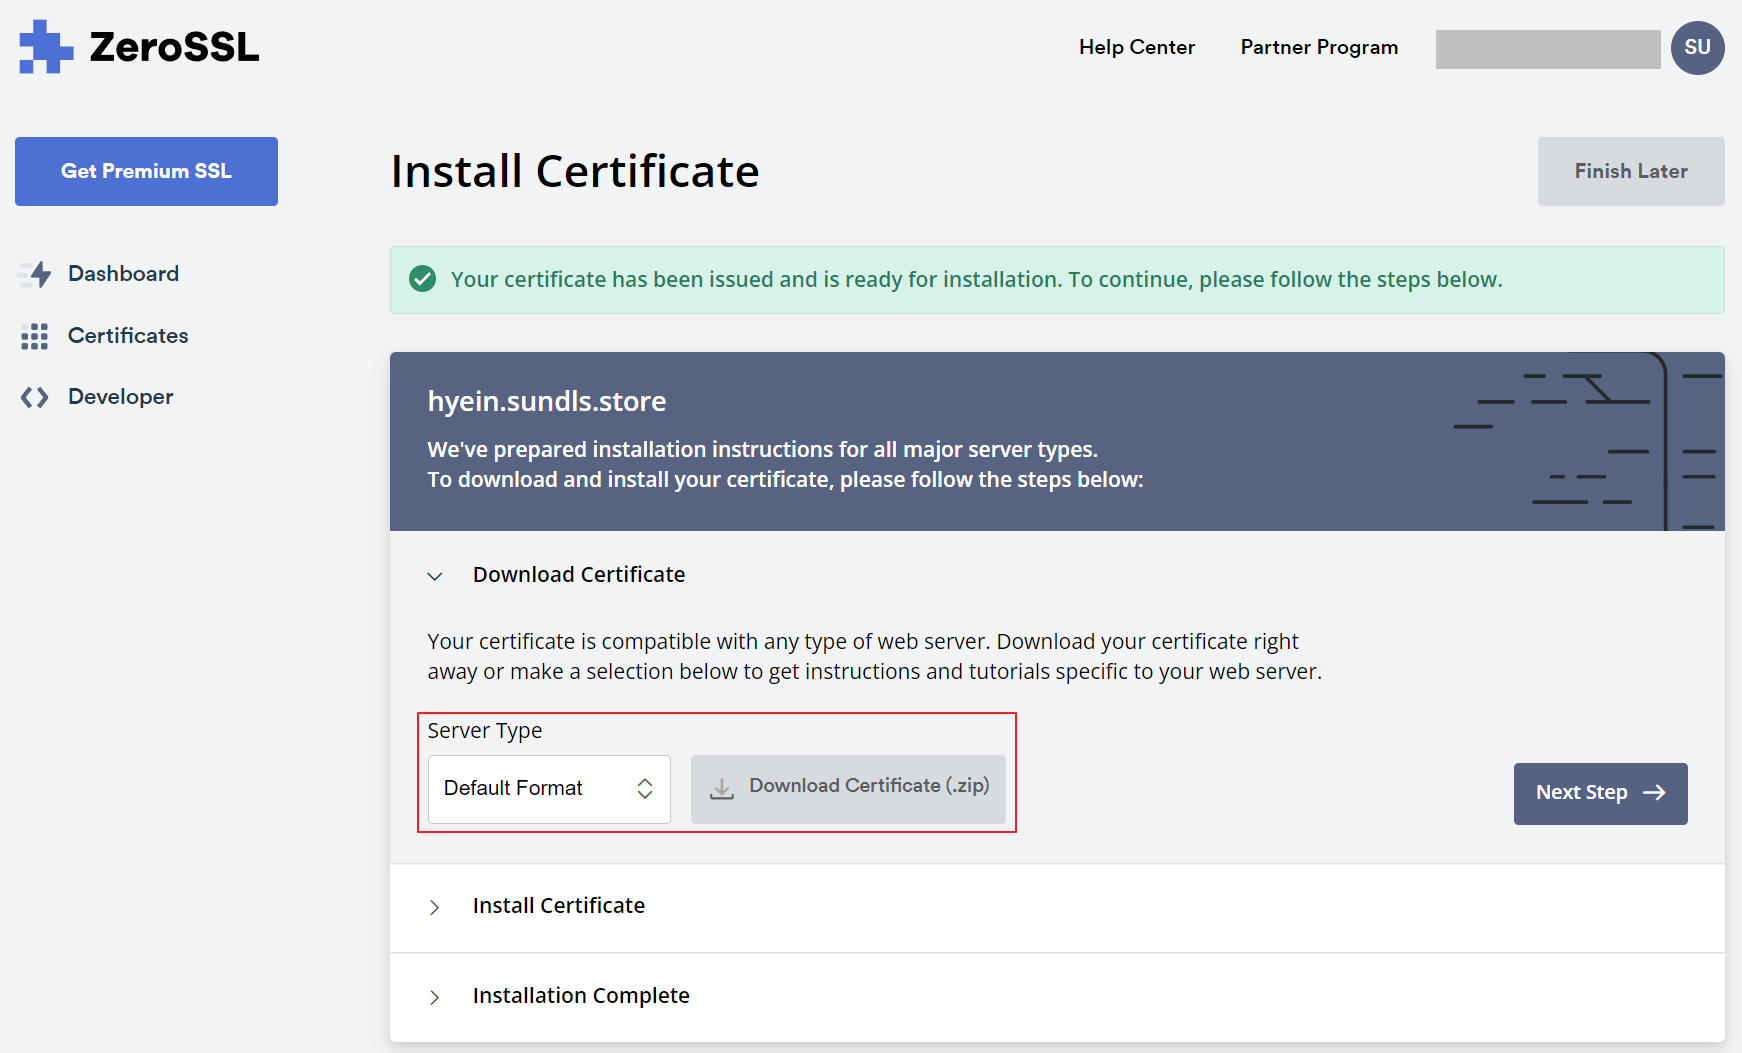Collapse the Download Certificate section chevron
Screen dimensions: 1742x1053
pos(435,576)
